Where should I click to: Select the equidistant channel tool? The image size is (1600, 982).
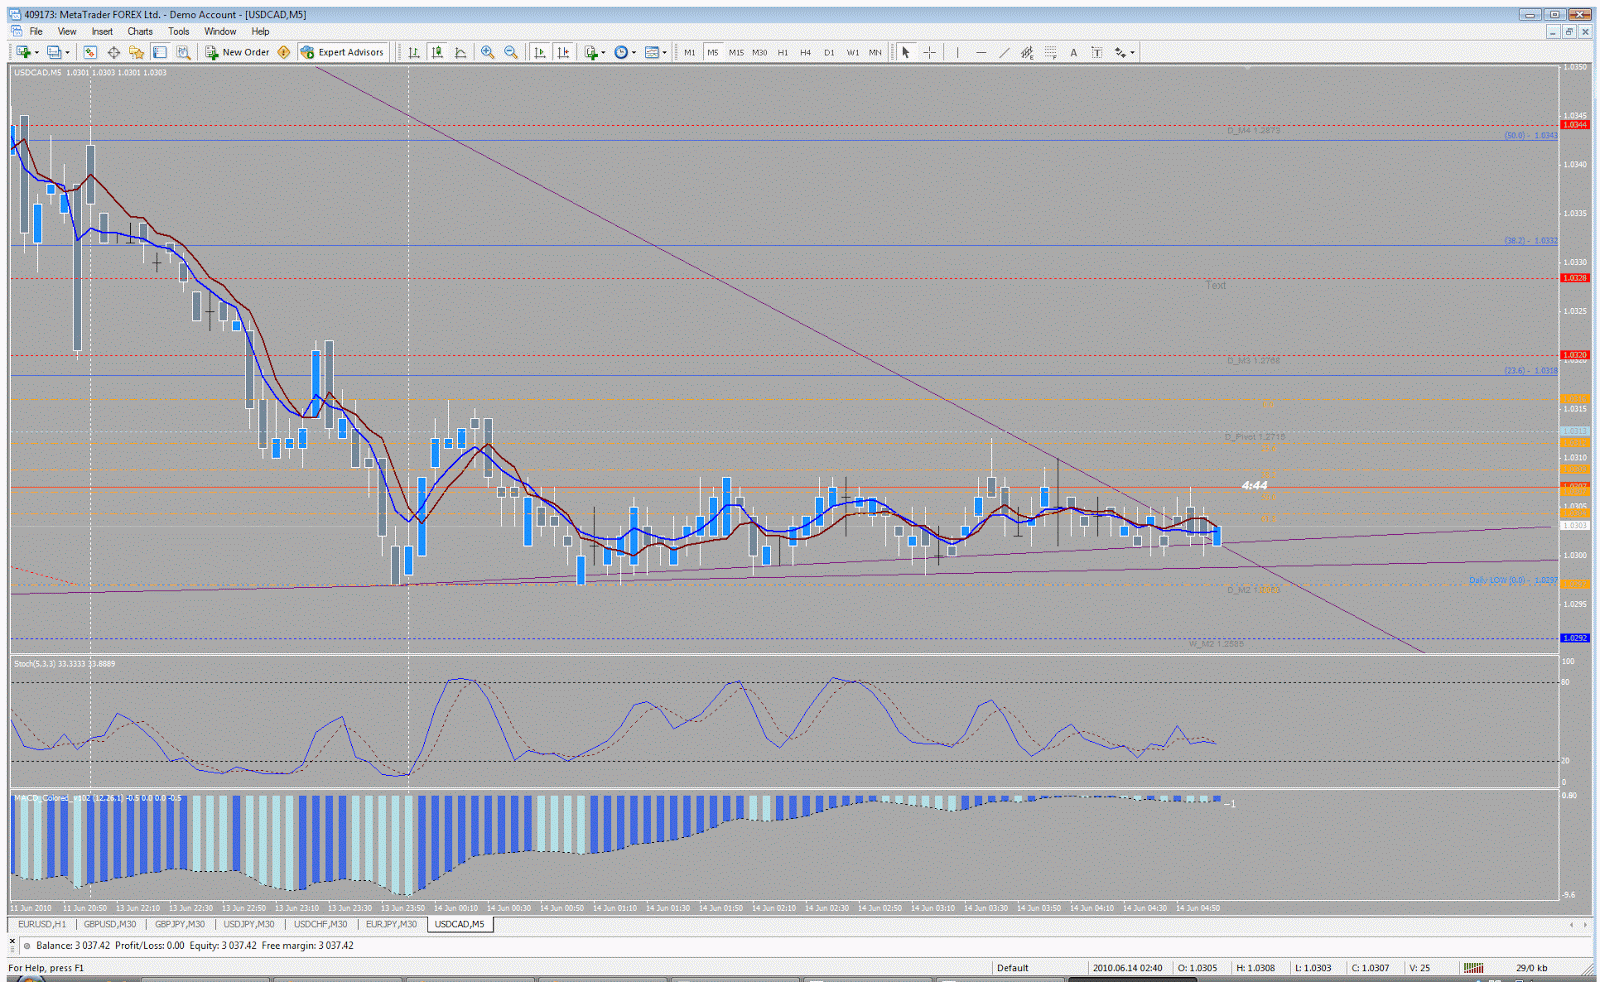coord(1027,52)
